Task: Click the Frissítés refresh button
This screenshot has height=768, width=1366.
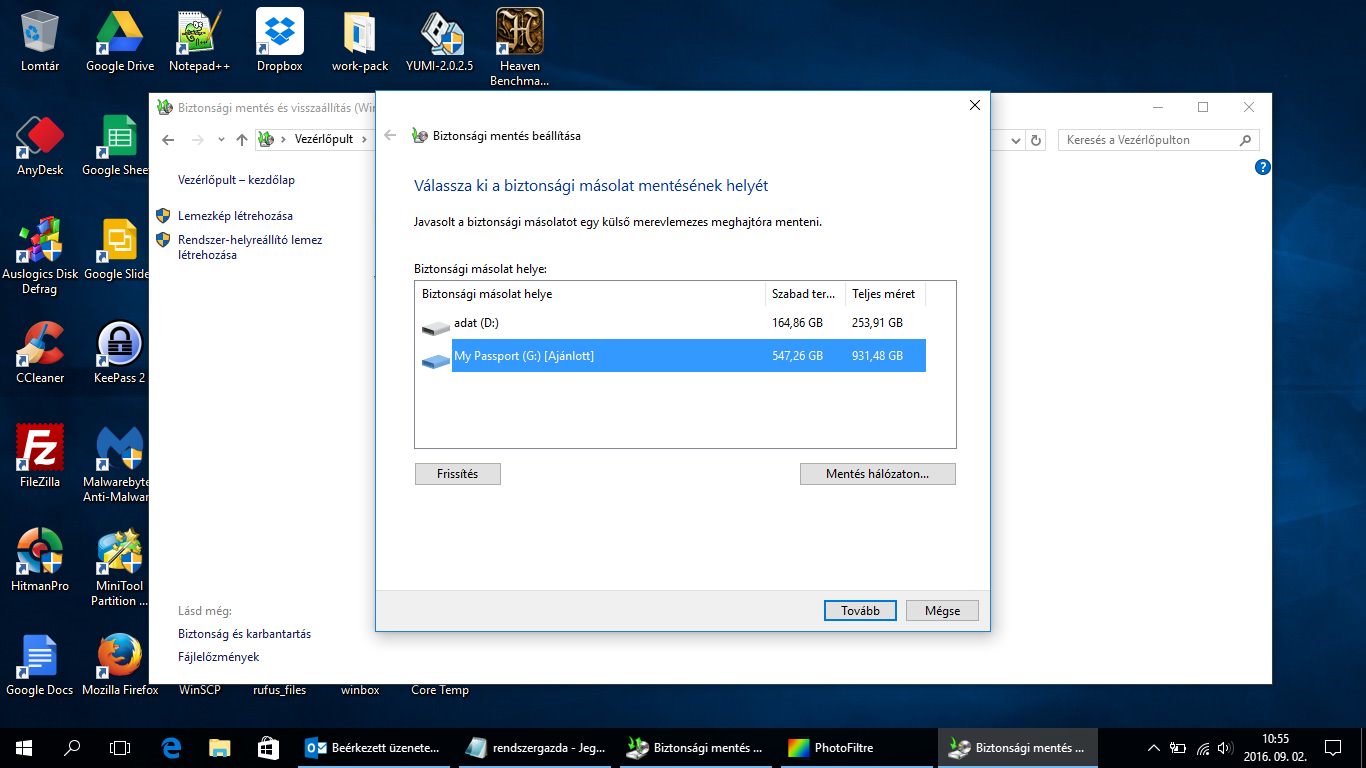Action: coord(457,474)
